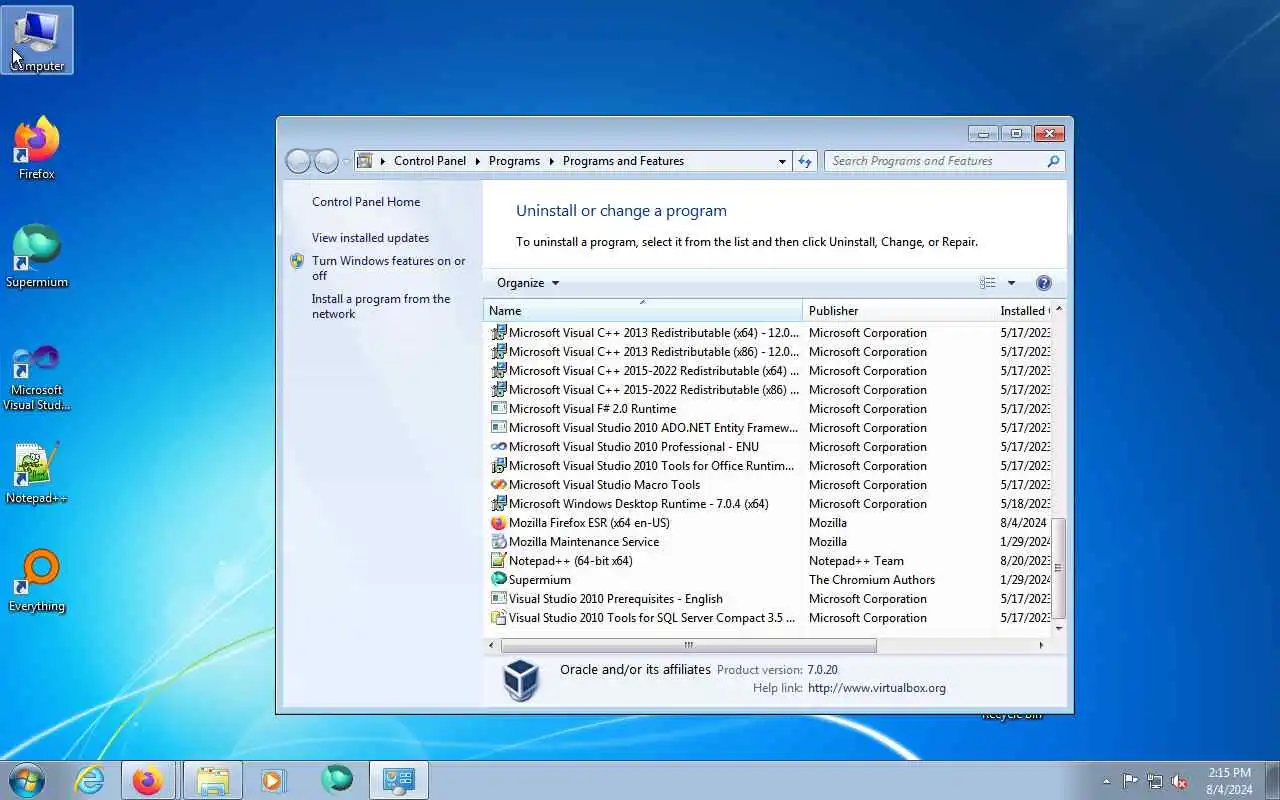
Task: Open Control Panel Home link
Action: tap(366, 202)
